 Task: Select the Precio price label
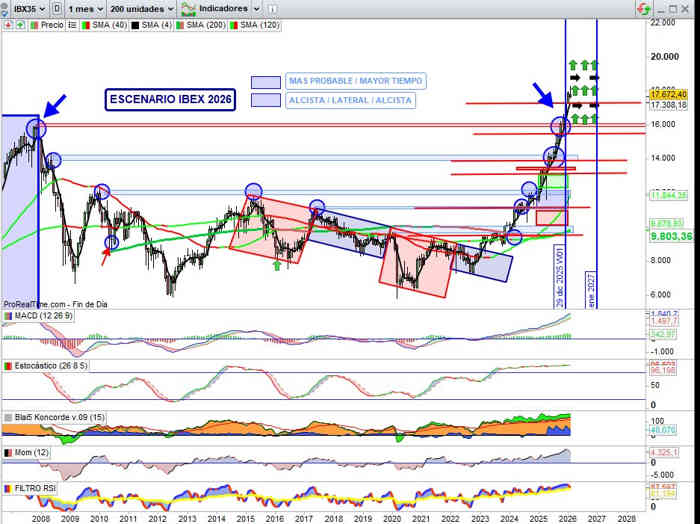[x=52, y=23]
